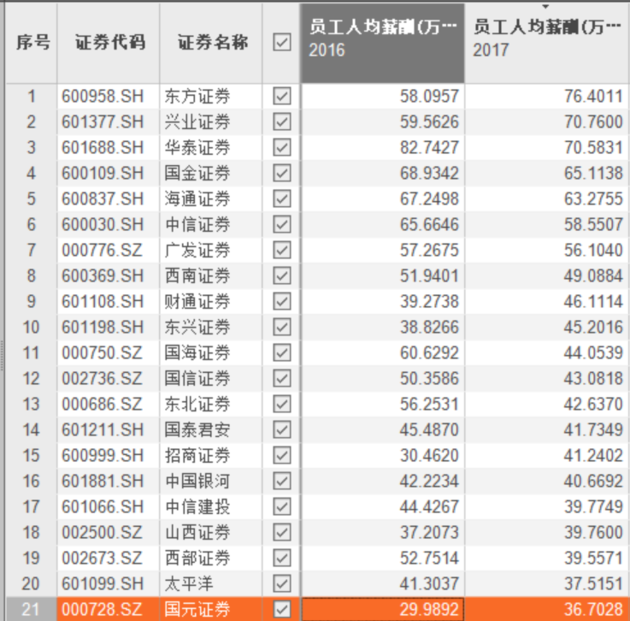Select the 山西证券 name cell
630x621 pixels.
click(x=197, y=533)
